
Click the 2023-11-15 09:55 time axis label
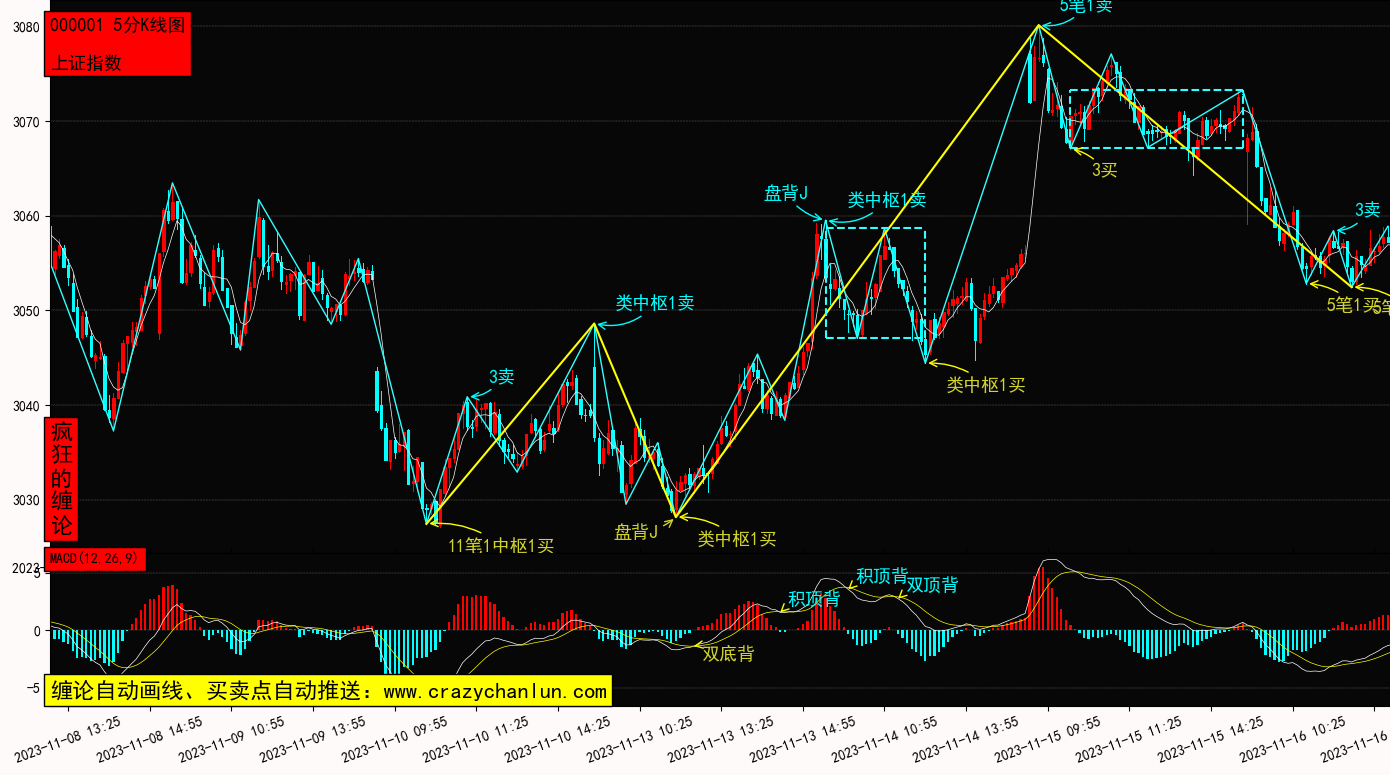click(1048, 738)
